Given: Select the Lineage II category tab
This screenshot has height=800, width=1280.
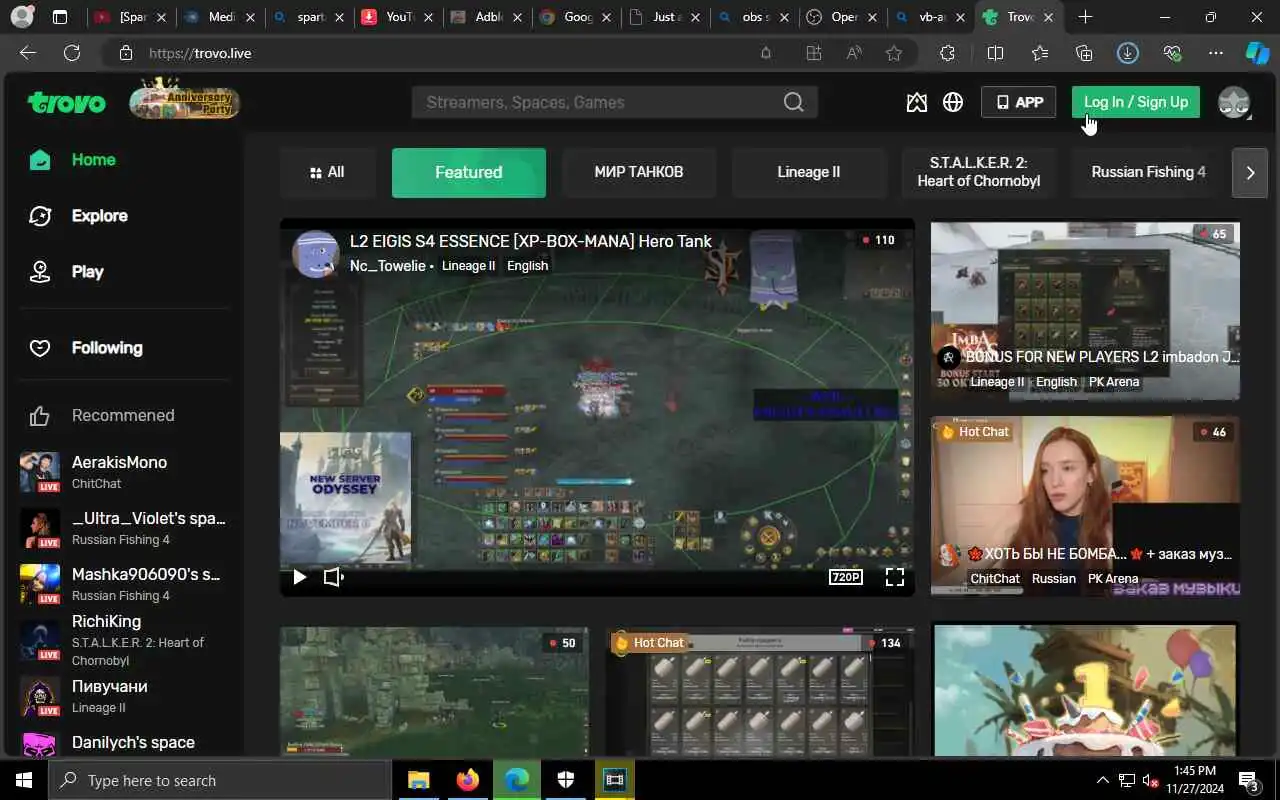Looking at the screenshot, I should click(809, 172).
